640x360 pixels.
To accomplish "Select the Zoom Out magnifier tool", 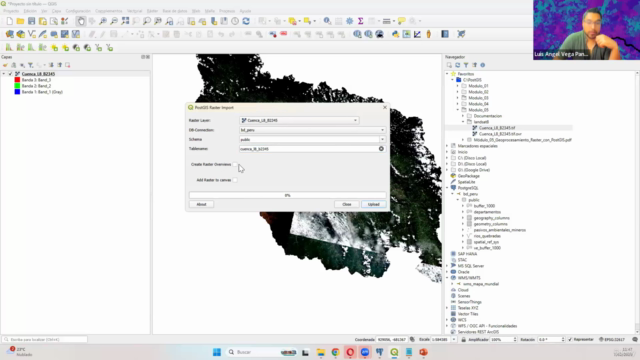I will [x=114, y=21].
